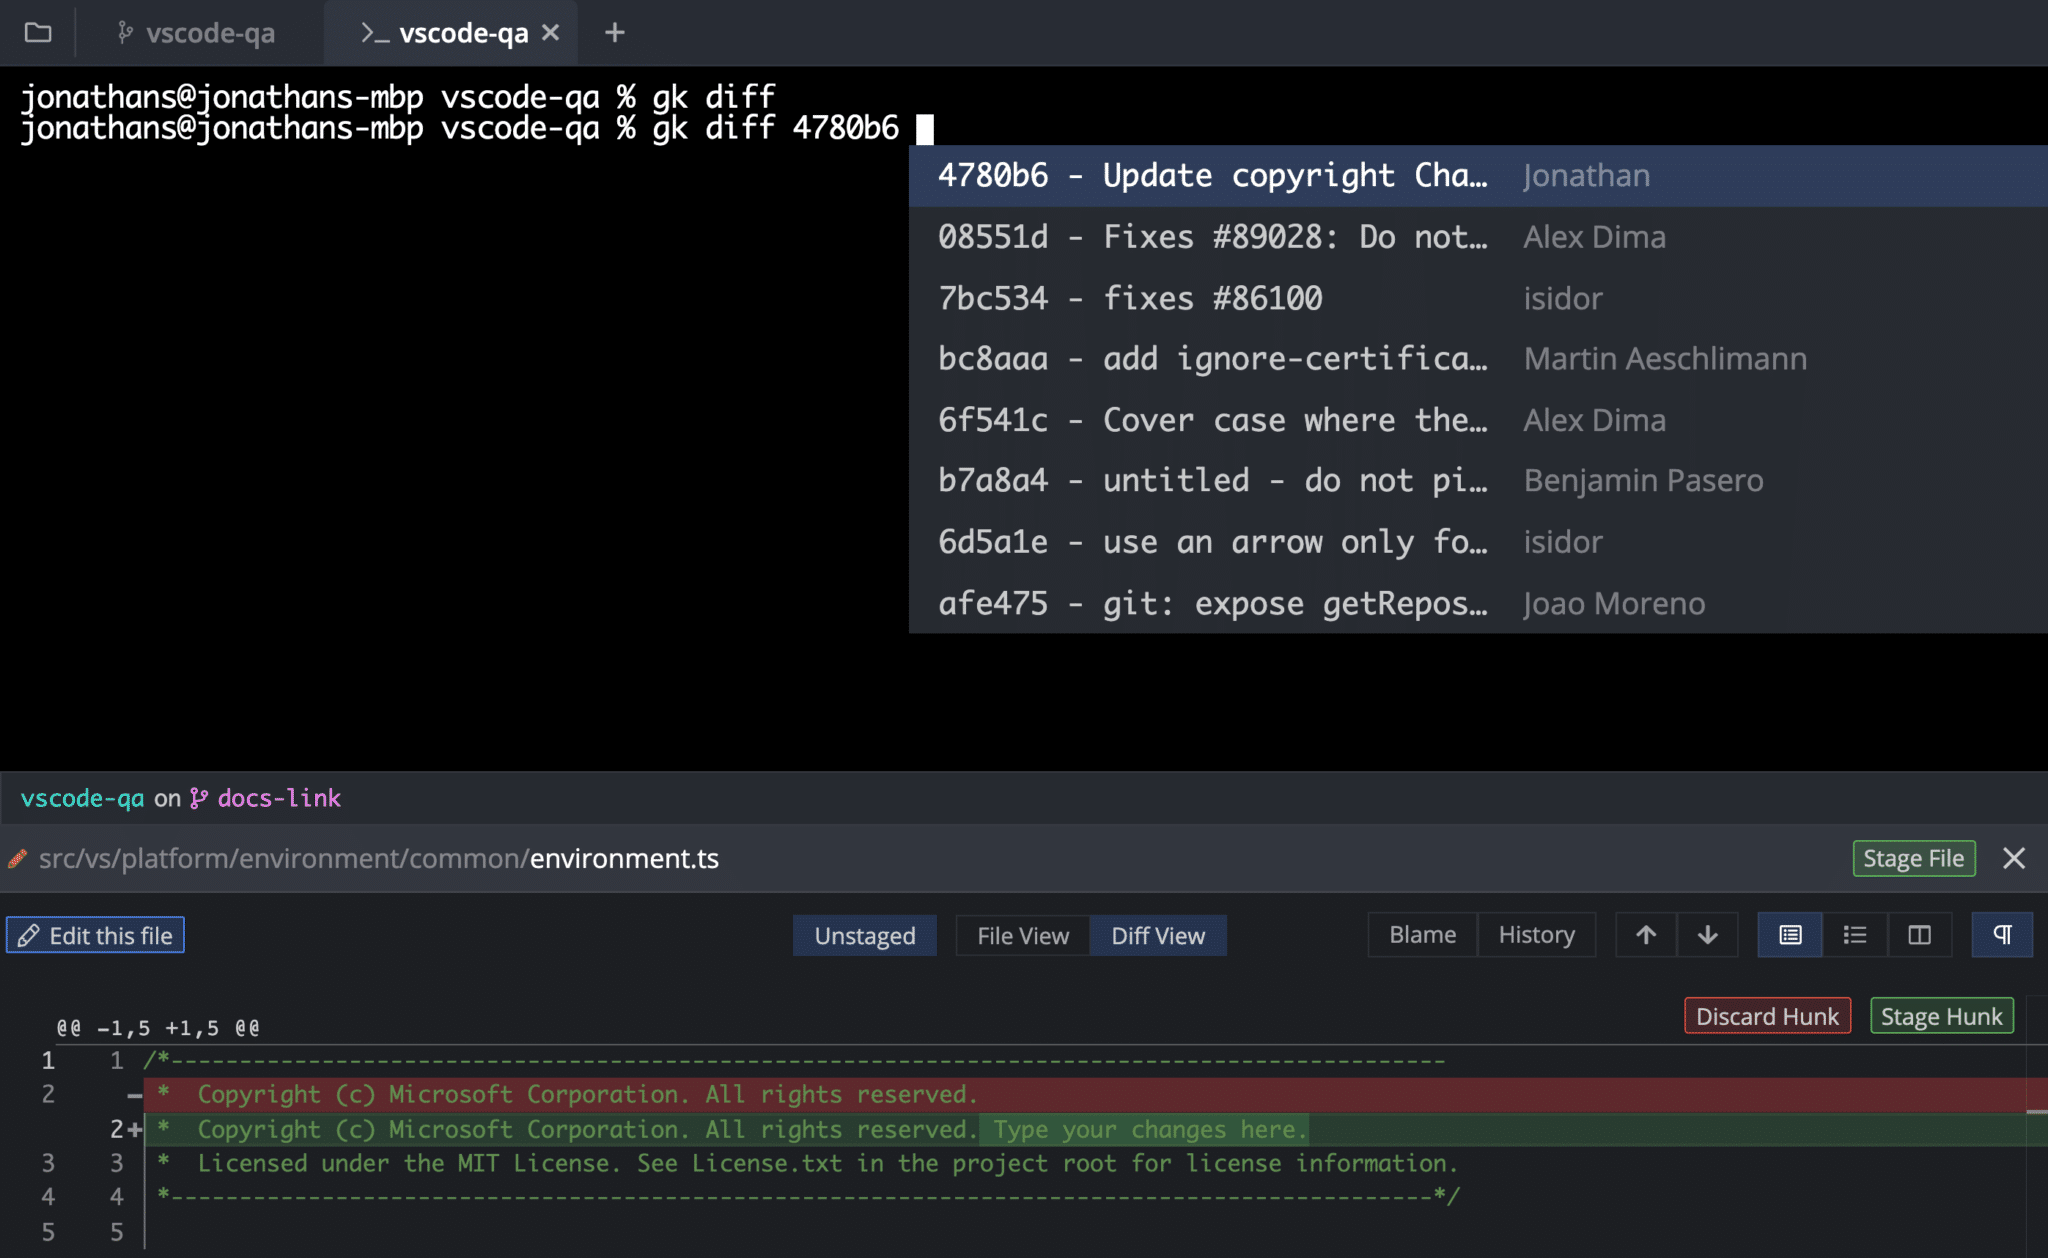Image resolution: width=2048 pixels, height=1258 pixels.
Task: Keep Diff View enabled
Action: [x=1158, y=935]
